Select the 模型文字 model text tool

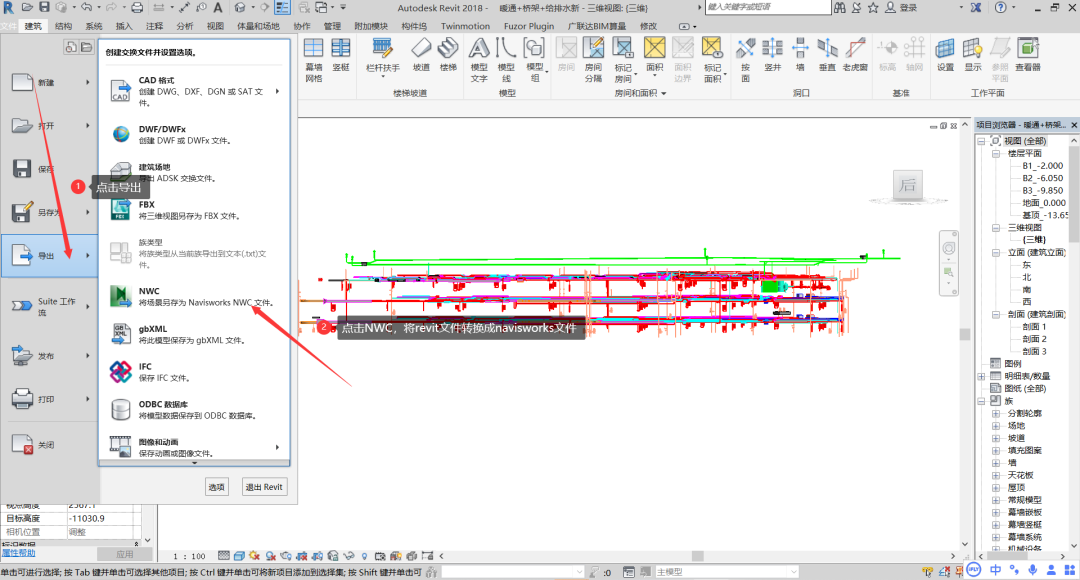[x=479, y=60]
